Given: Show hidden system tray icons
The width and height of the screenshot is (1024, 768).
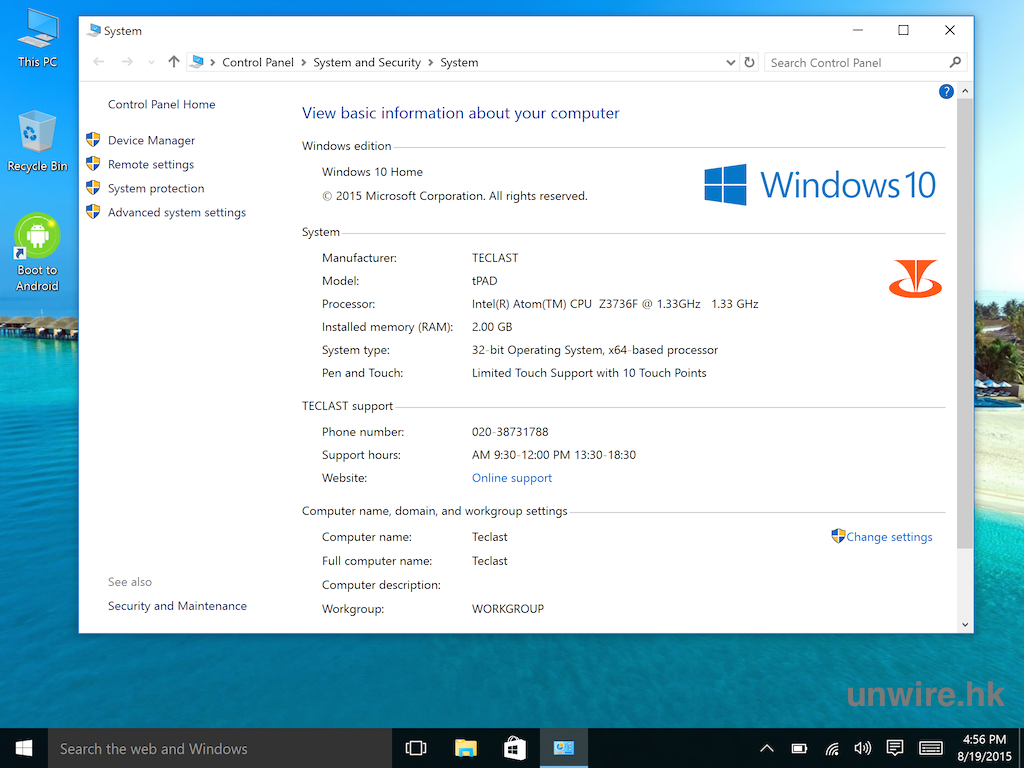Looking at the screenshot, I should (x=767, y=748).
